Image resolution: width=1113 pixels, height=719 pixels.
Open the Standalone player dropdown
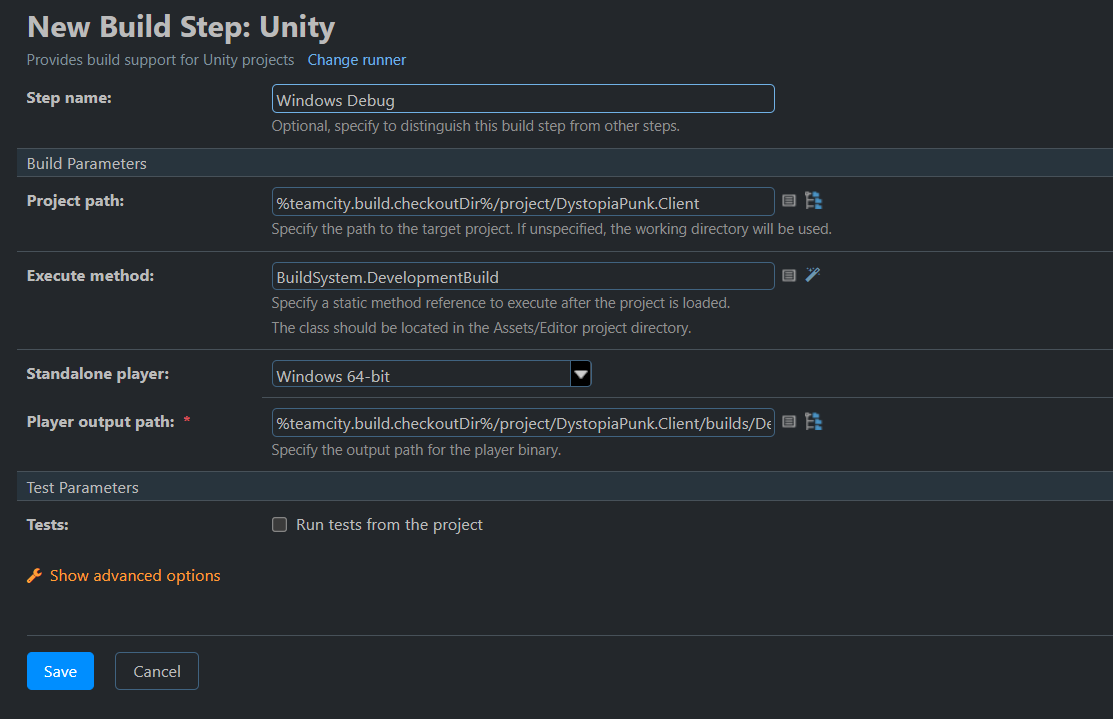coord(432,374)
